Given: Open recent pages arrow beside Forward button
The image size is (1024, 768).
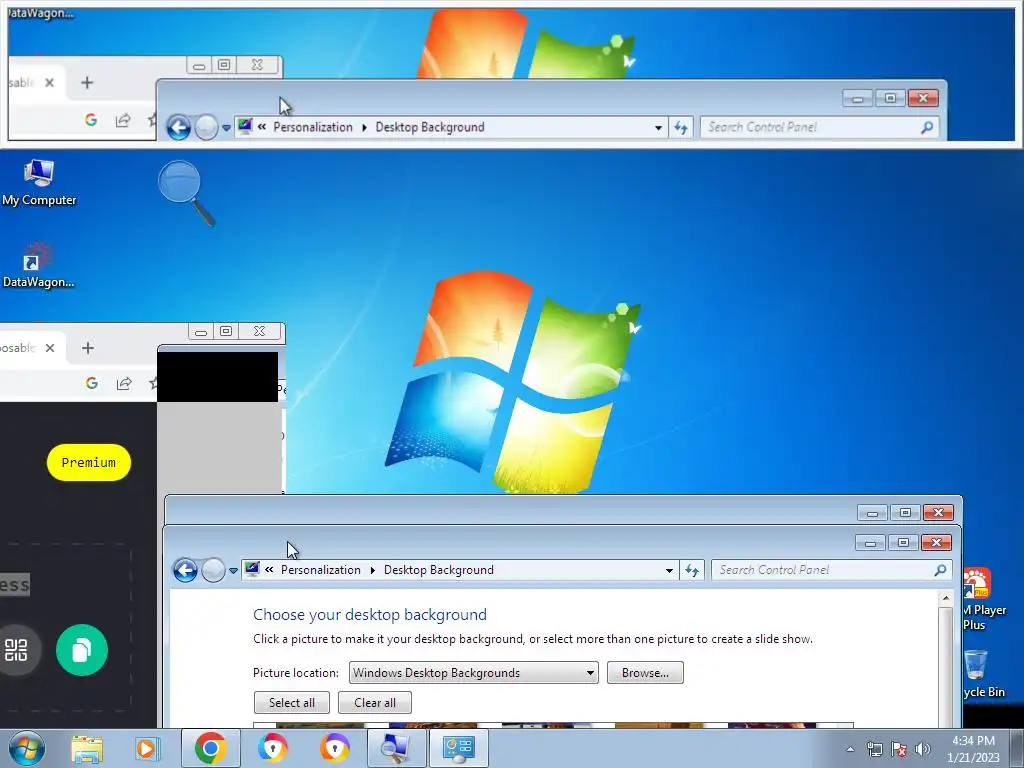Looking at the screenshot, I should click(x=233, y=571).
